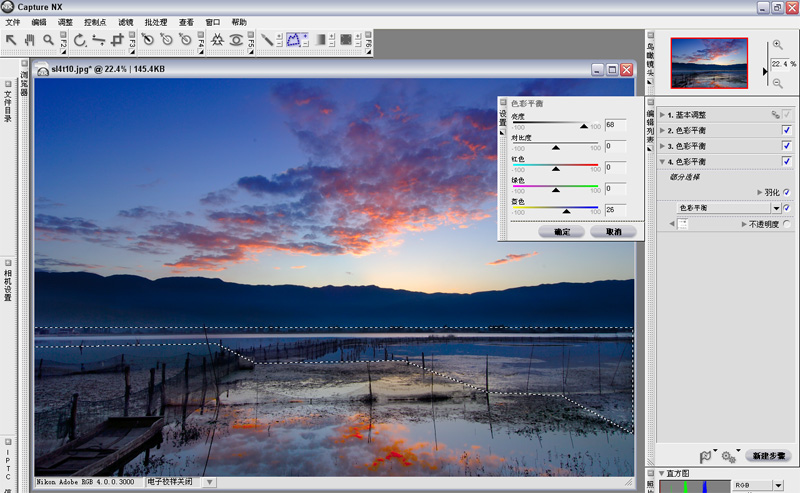
Task: Open the 滤镜 menu
Action: tap(126, 22)
